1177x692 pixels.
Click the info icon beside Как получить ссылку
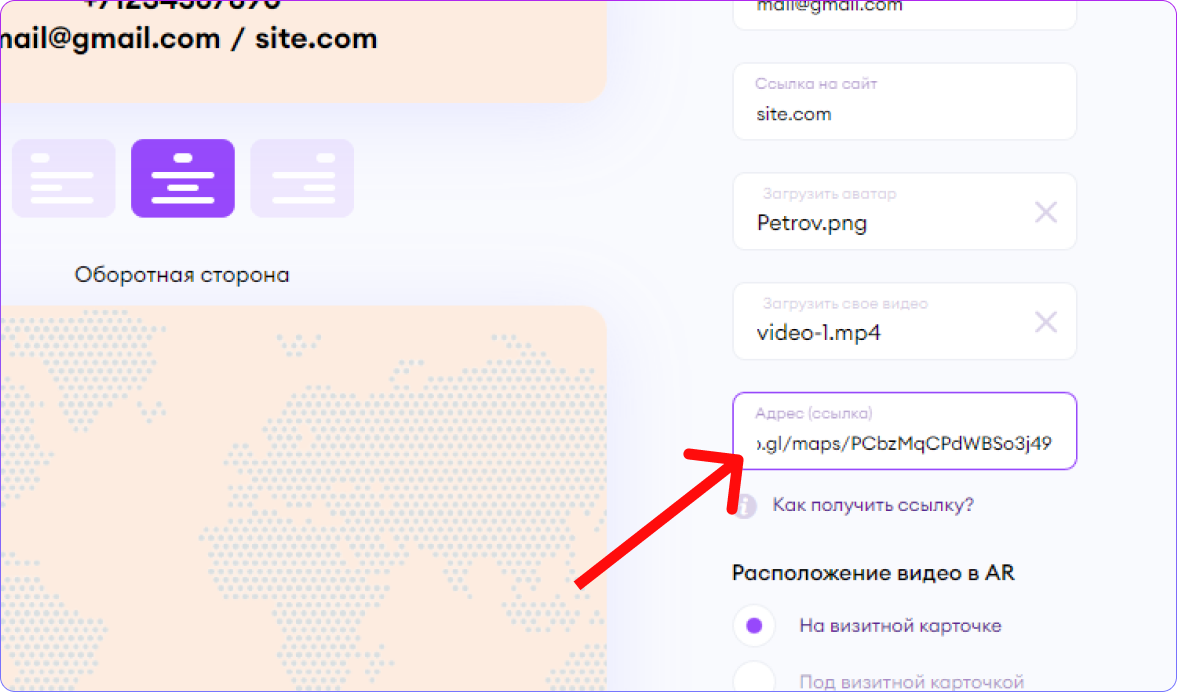point(745,506)
